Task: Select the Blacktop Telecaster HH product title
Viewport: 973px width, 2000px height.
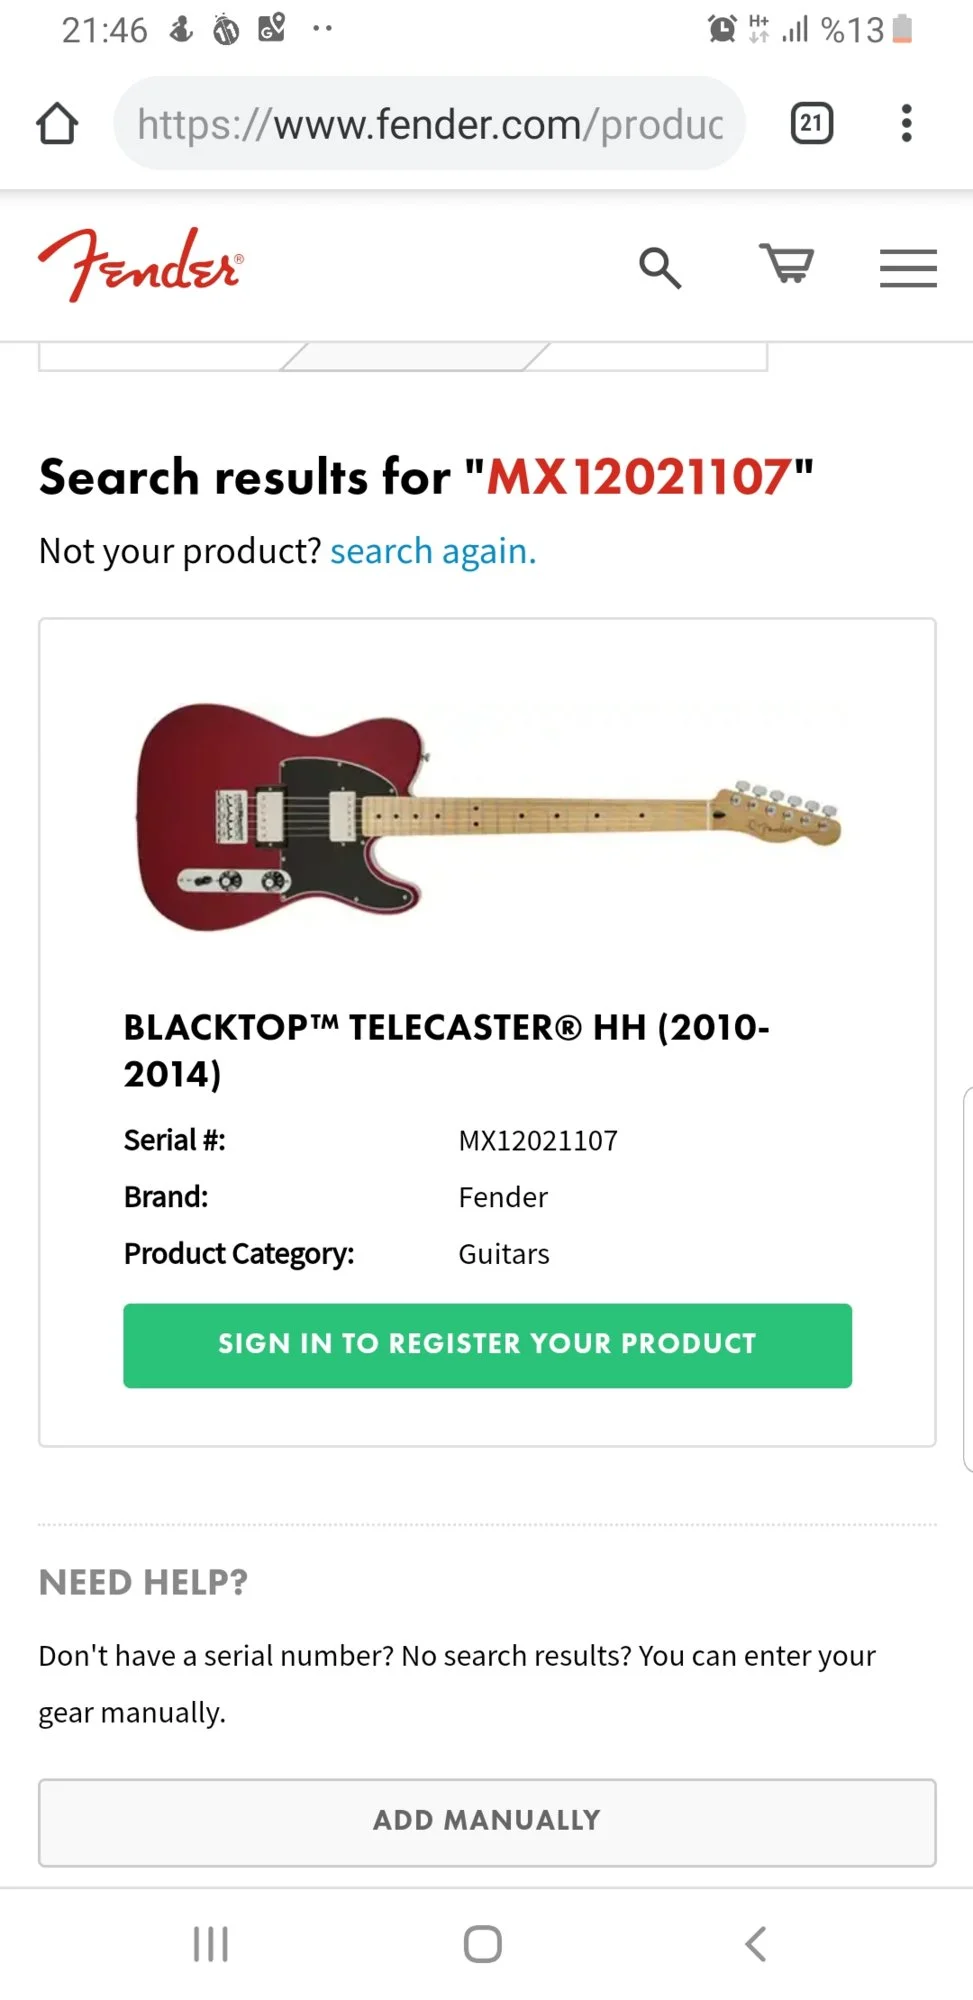Action: point(446,1050)
